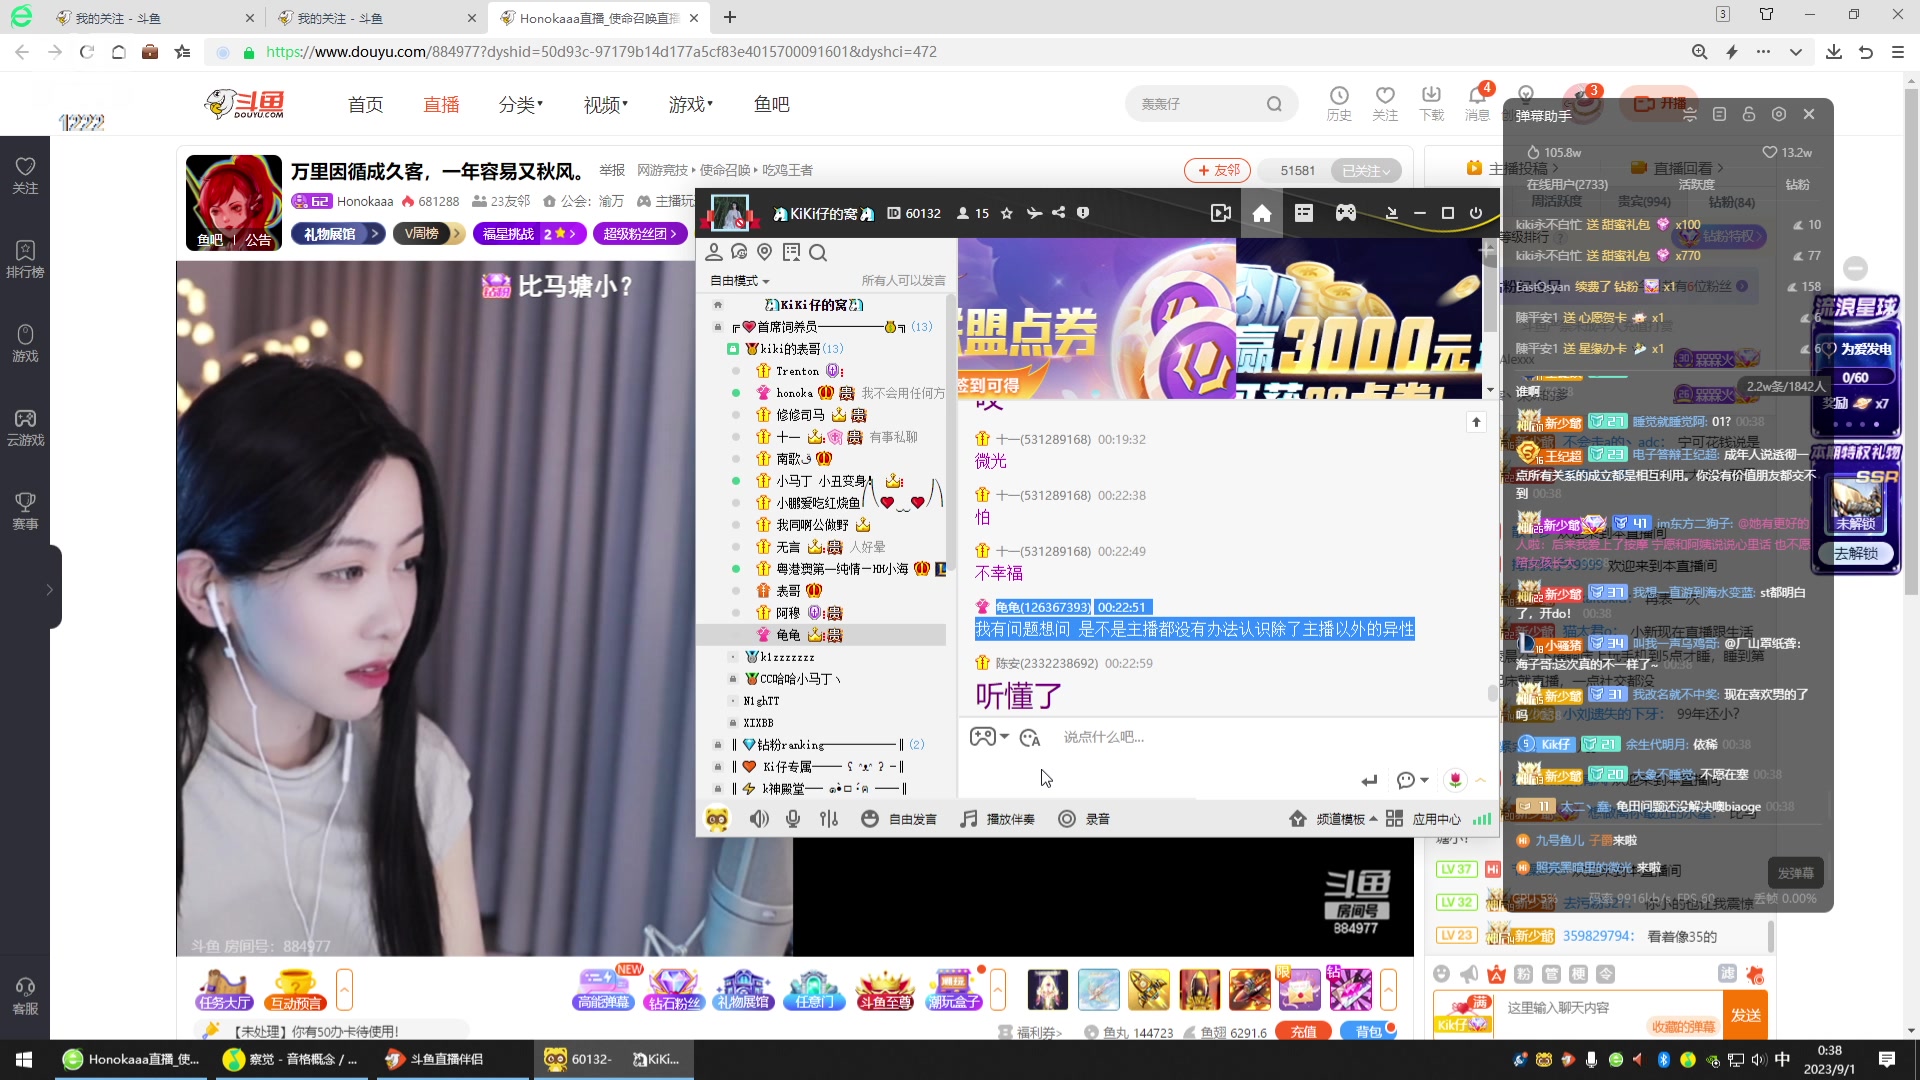Toggle danmaku filter icon in danmaku assistant
This screenshot has width=1920, height=1080.
click(1690, 115)
